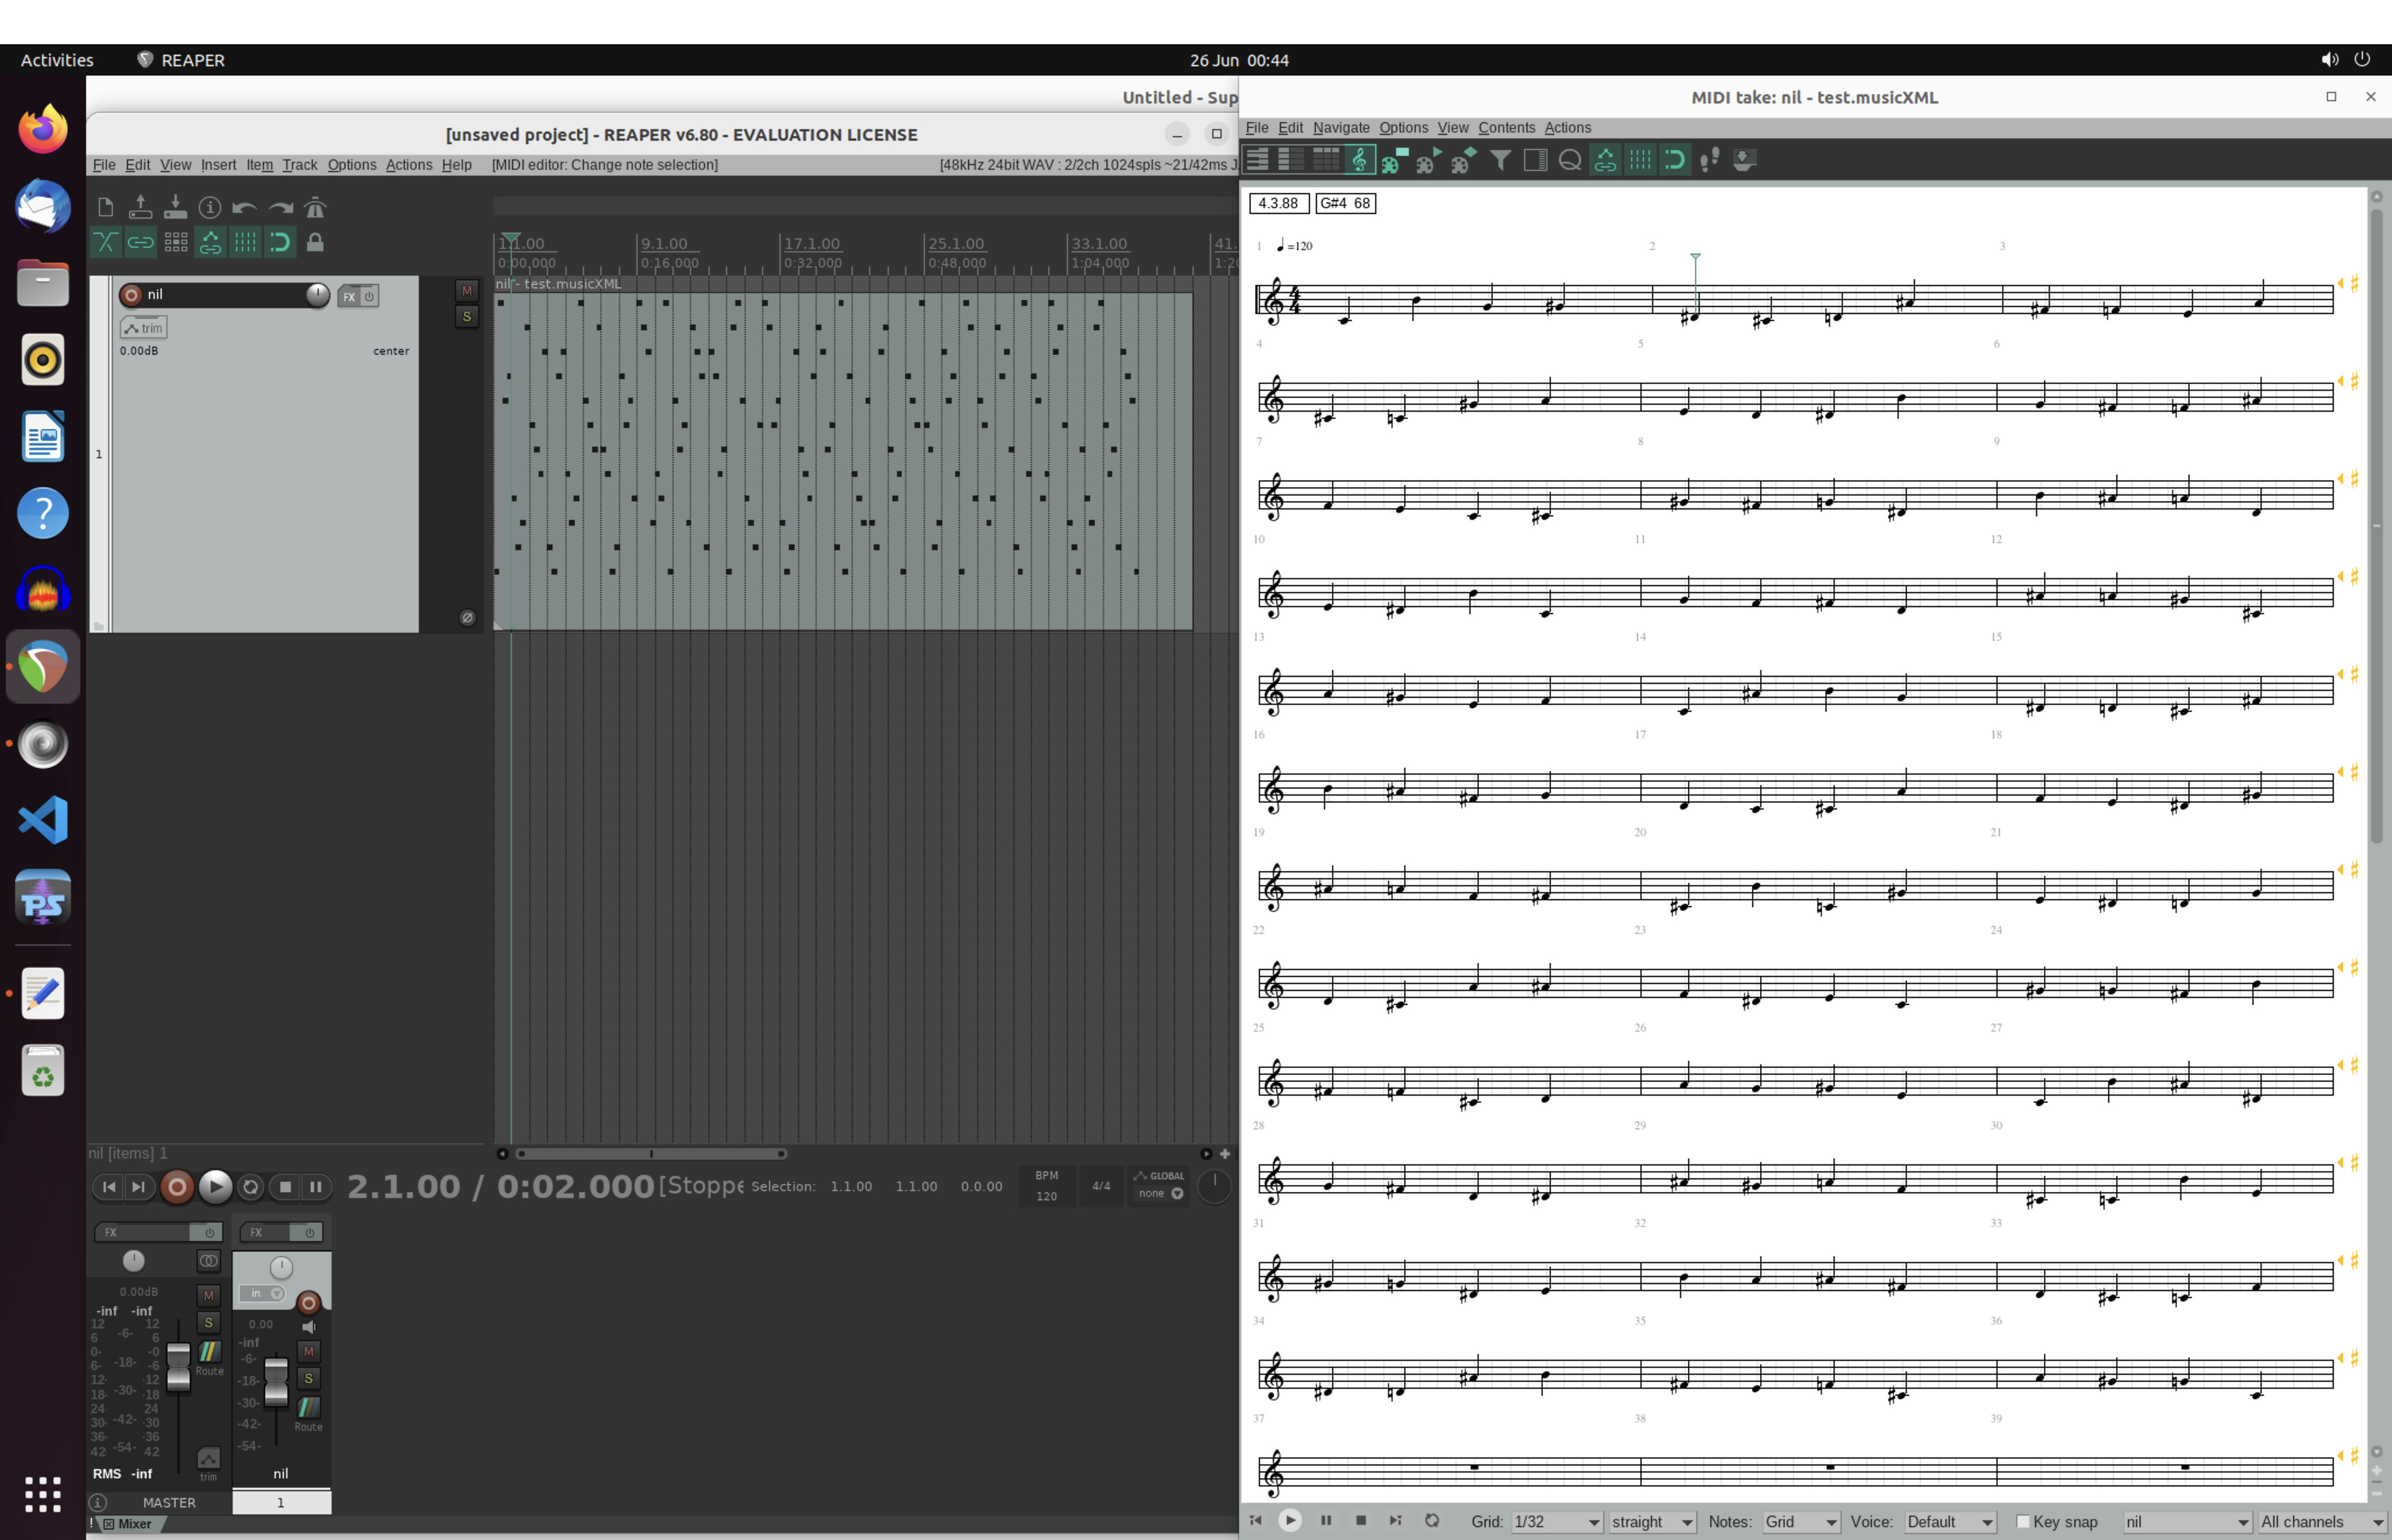Solo the nil track with S button

467,317
